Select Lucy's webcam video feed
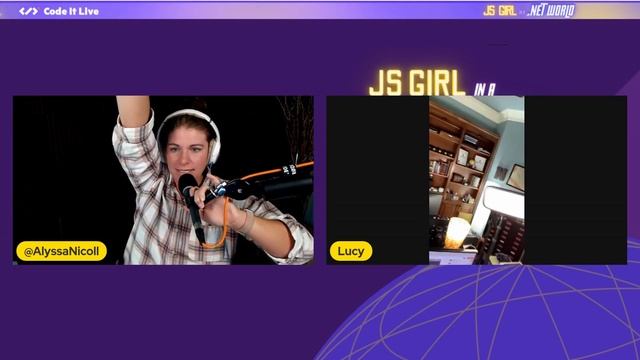 (x=477, y=180)
